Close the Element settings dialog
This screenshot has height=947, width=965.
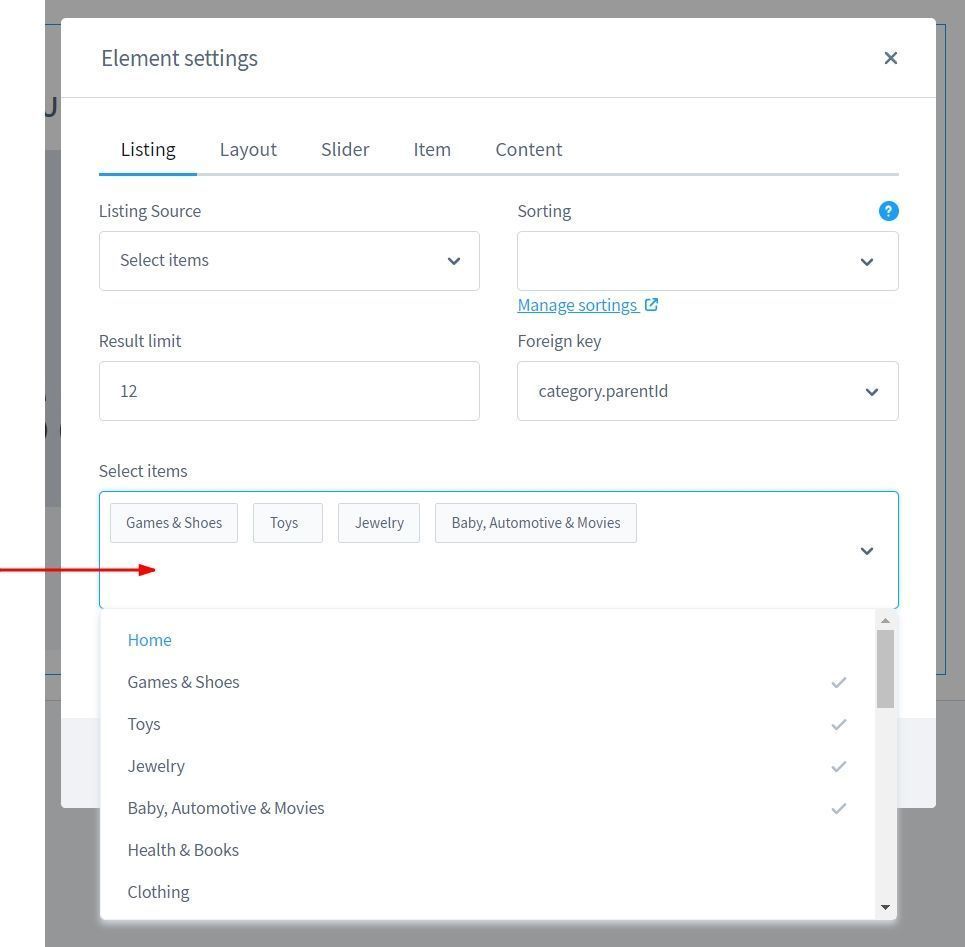[x=890, y=58]
